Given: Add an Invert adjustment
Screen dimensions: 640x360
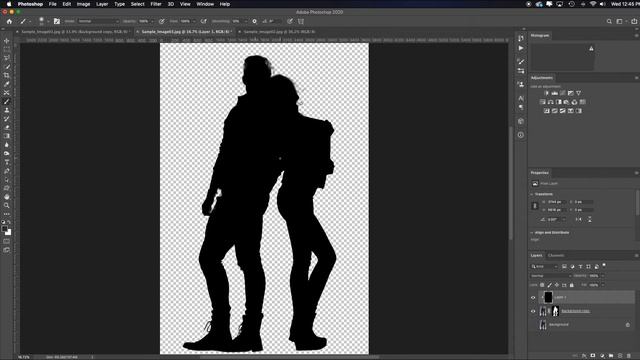Looking at the screenshot, I should click(x=547, y=111).
